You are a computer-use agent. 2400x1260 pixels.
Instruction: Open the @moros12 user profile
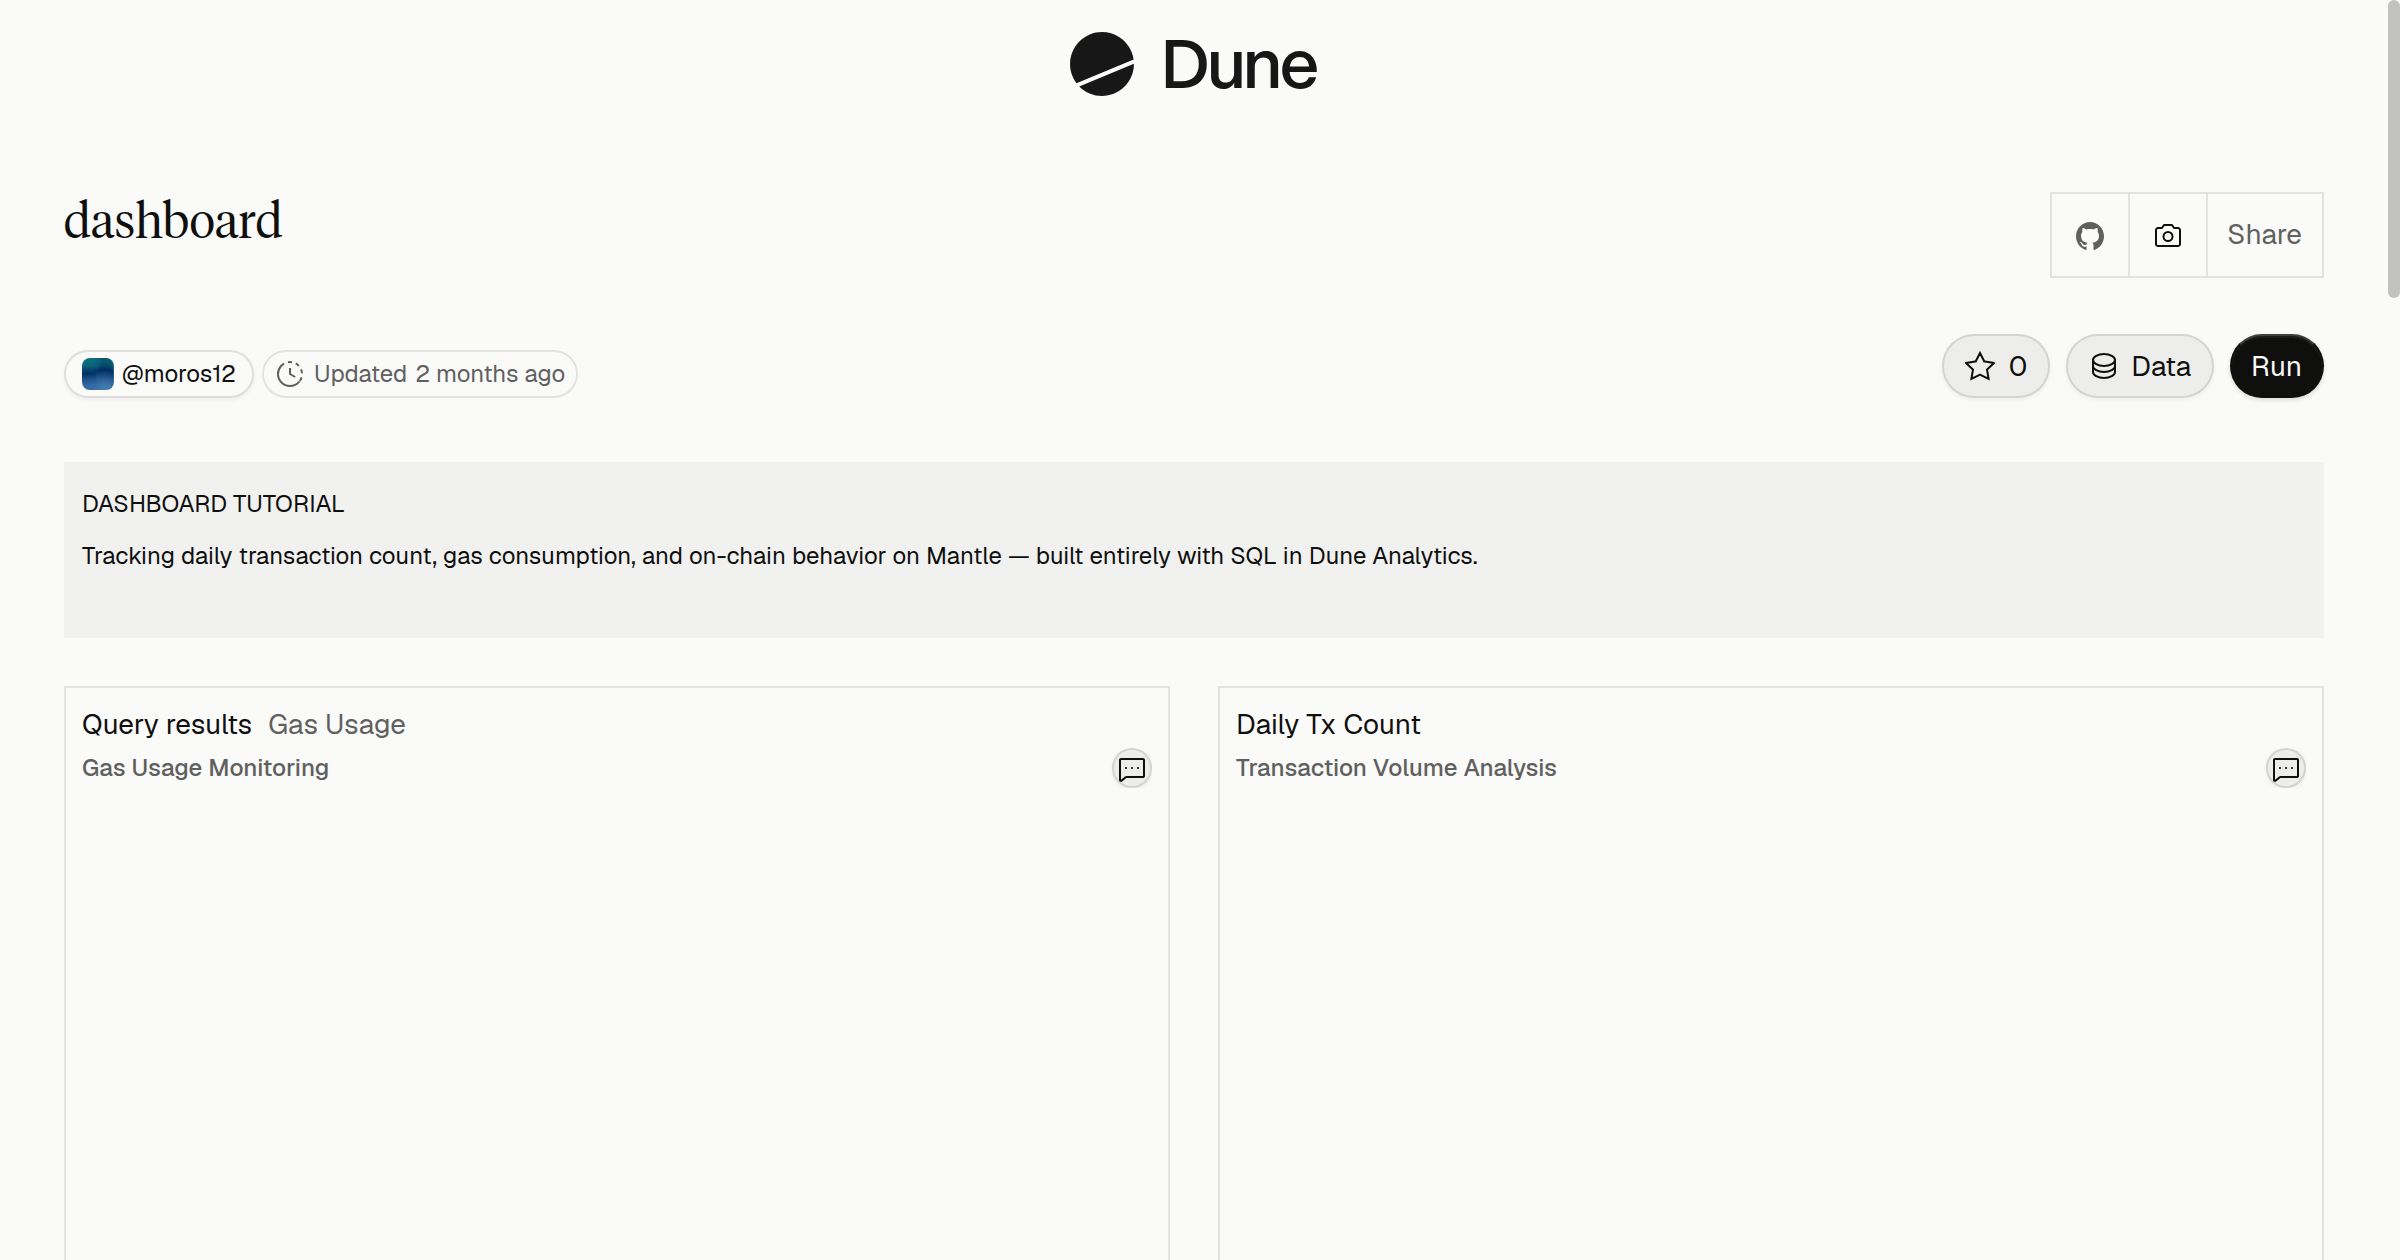[159, 374]
